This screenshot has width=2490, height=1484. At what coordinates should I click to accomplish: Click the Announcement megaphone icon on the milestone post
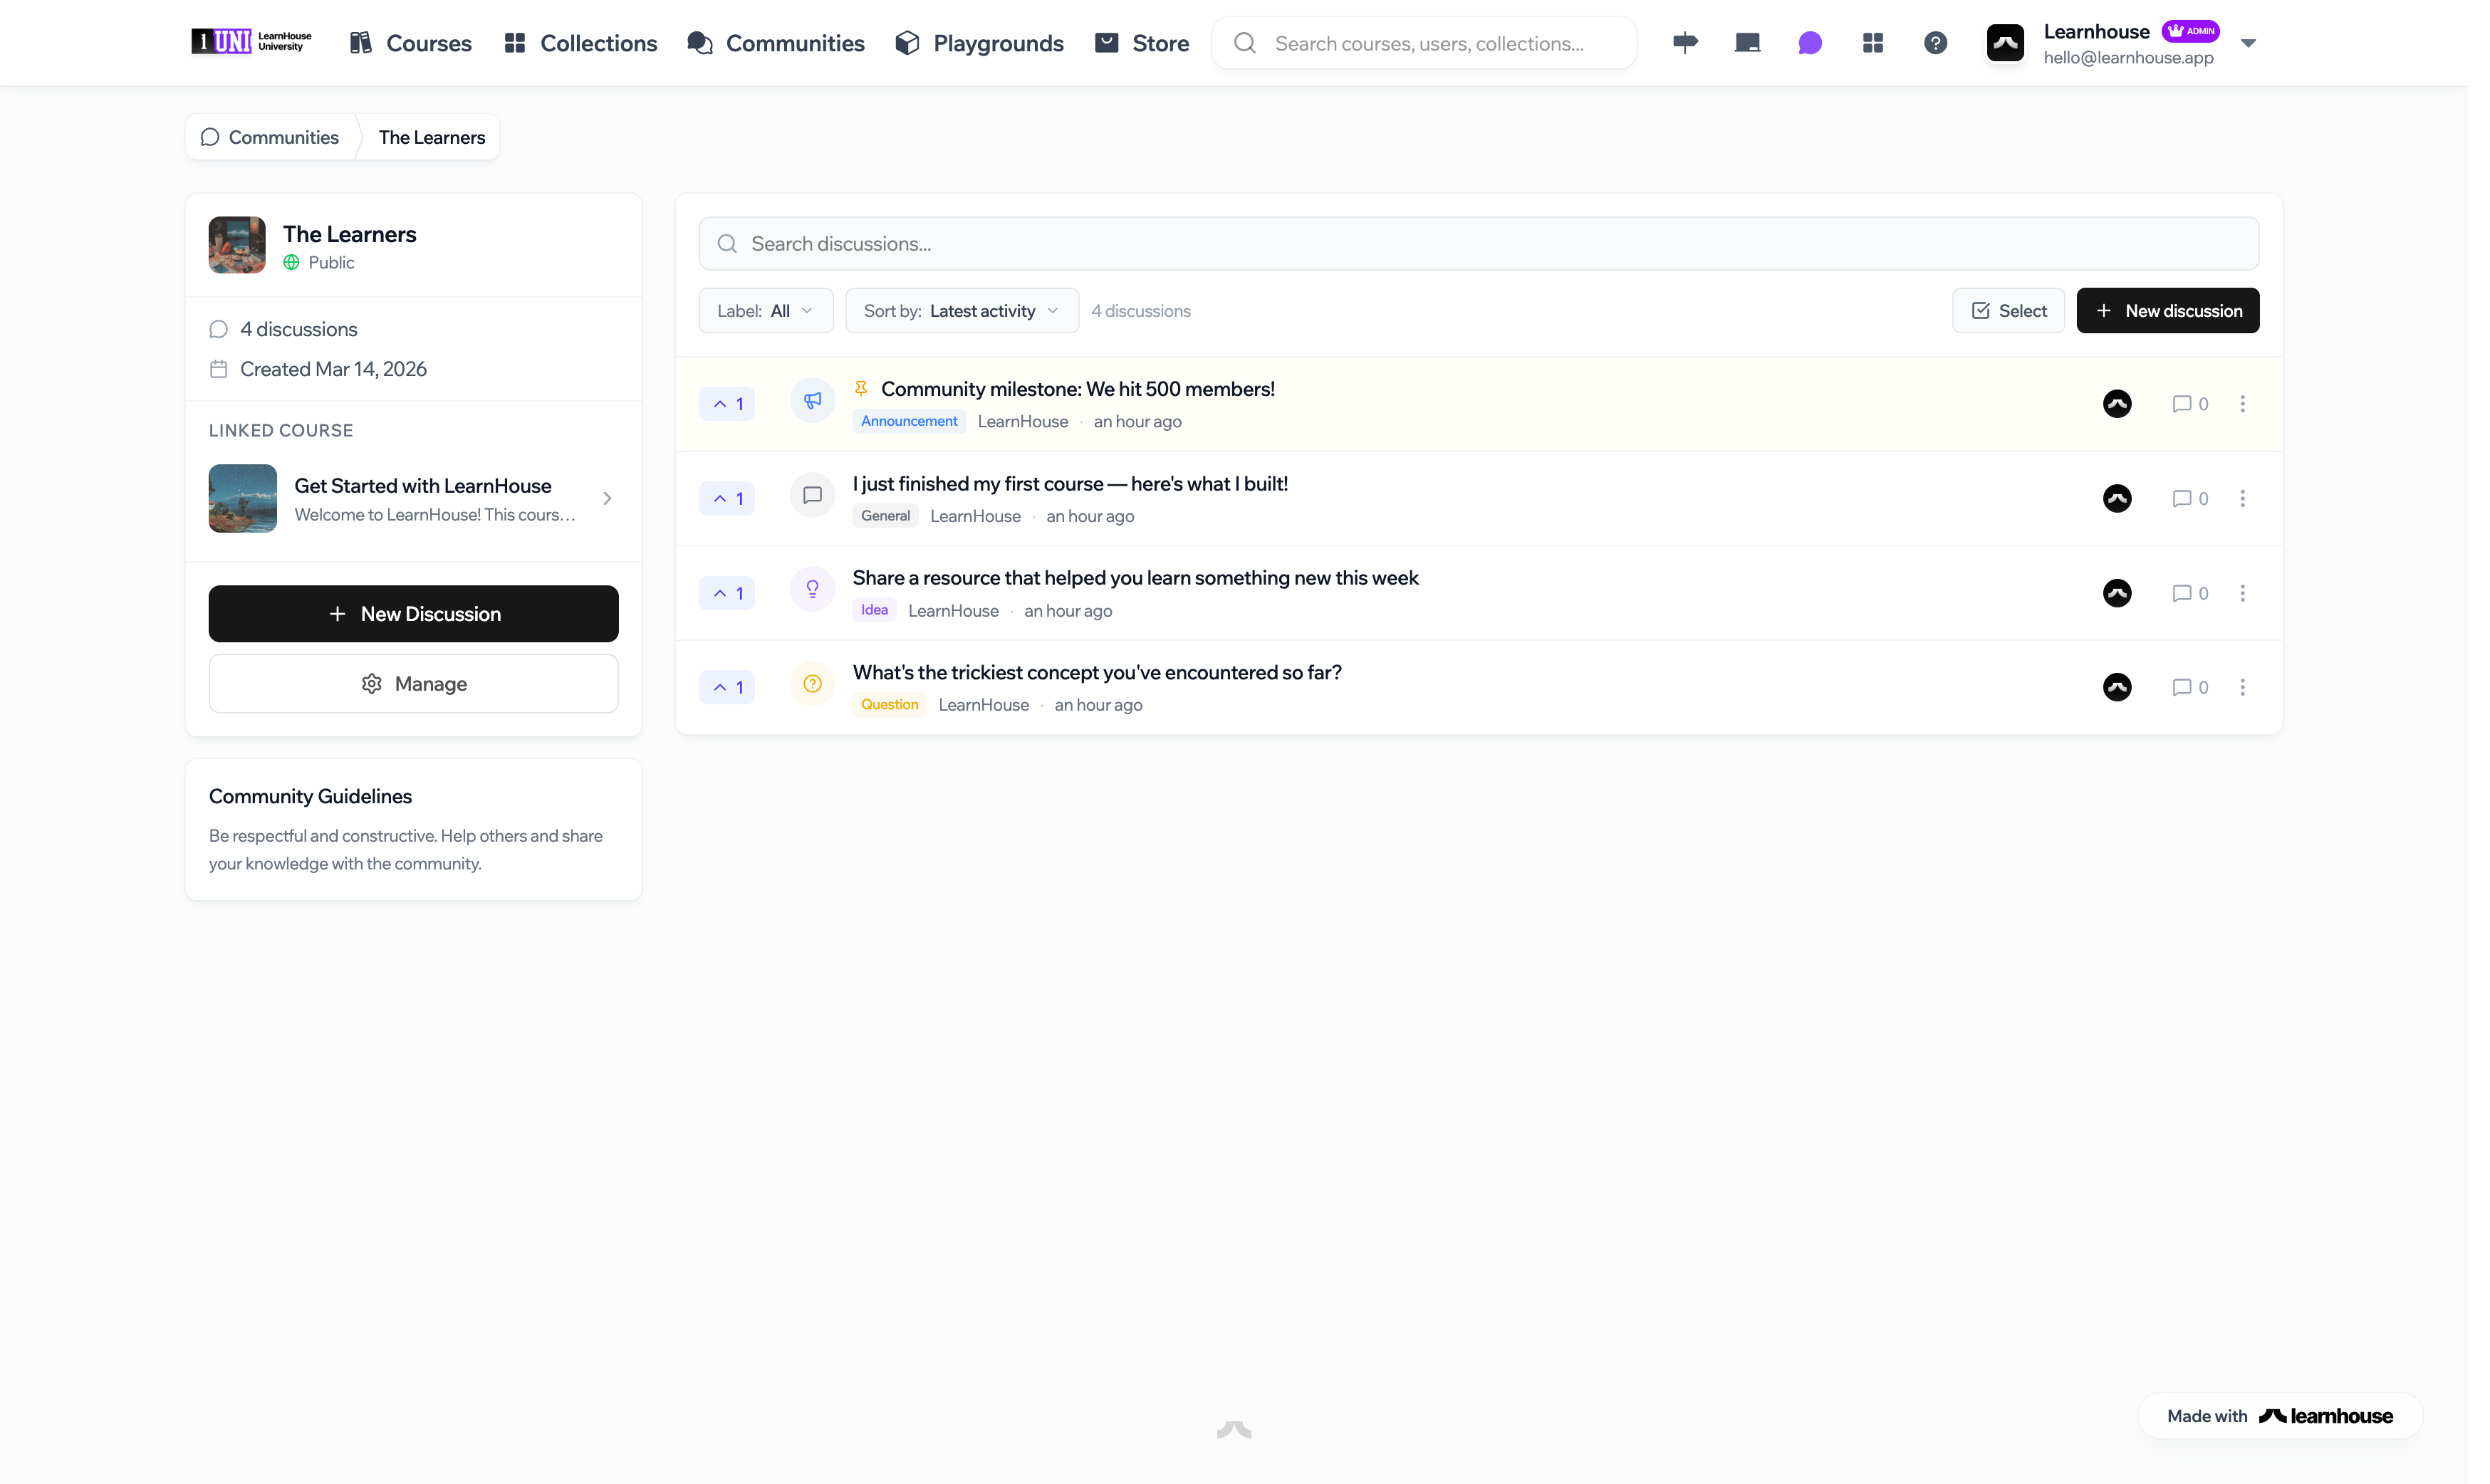[812, 400]
